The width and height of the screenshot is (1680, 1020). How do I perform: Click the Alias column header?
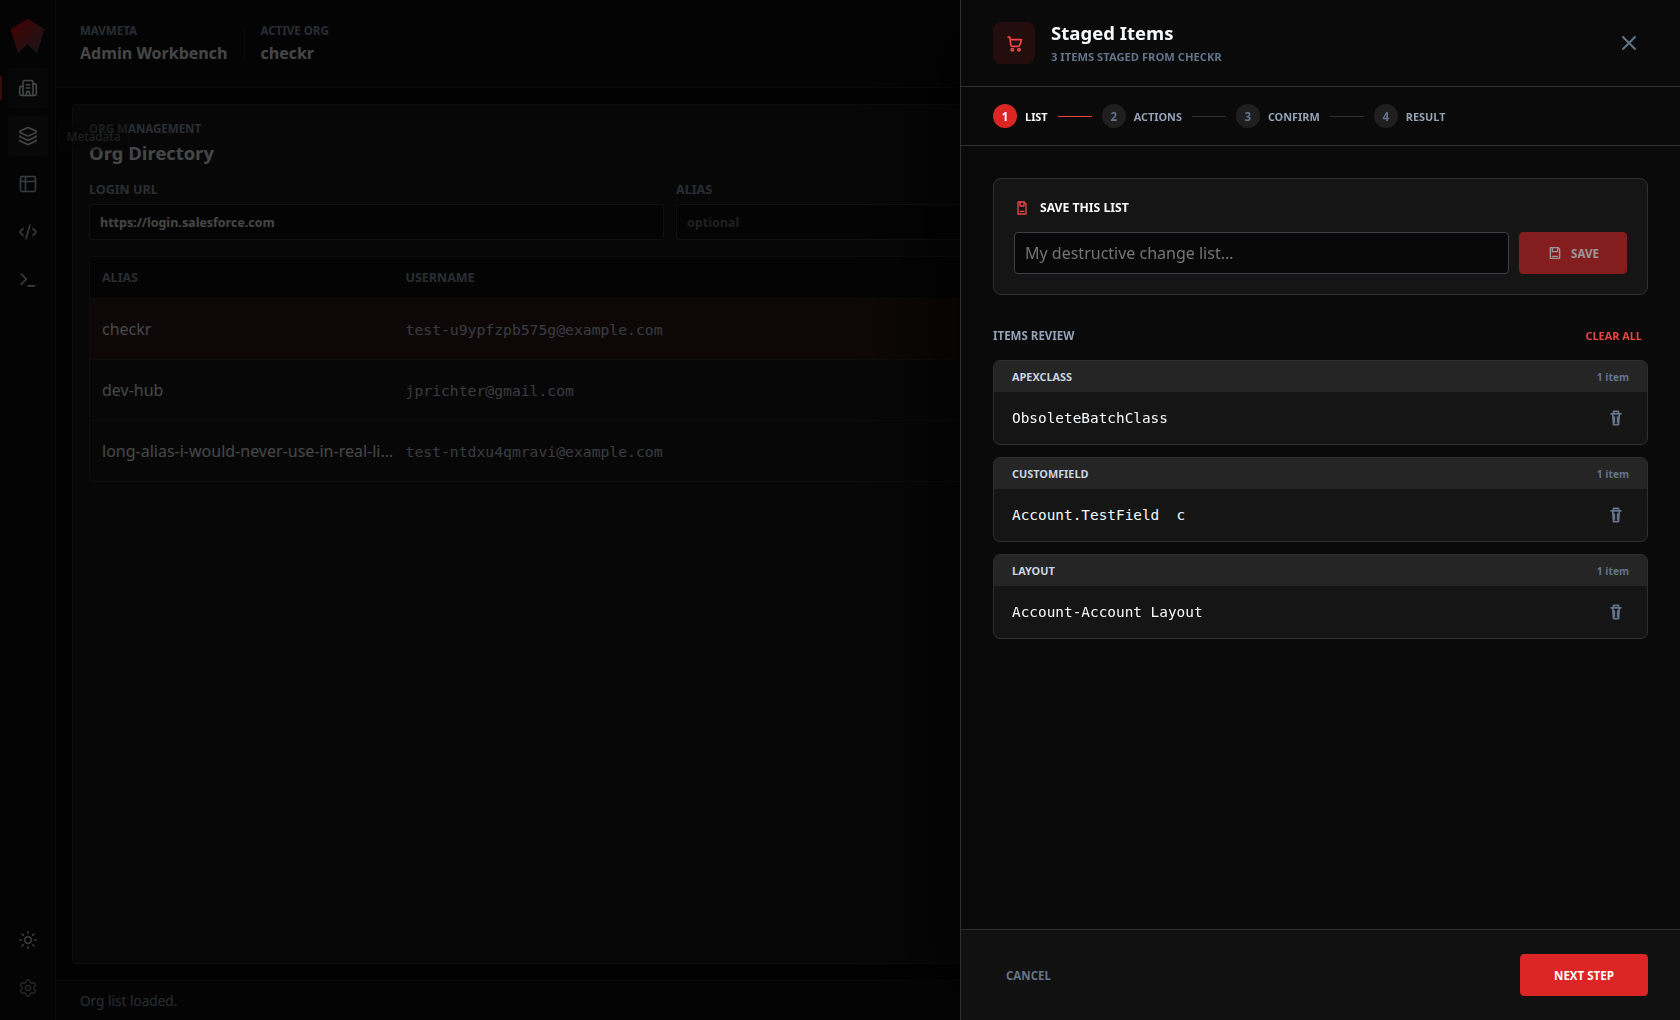(x=120, y=277)
